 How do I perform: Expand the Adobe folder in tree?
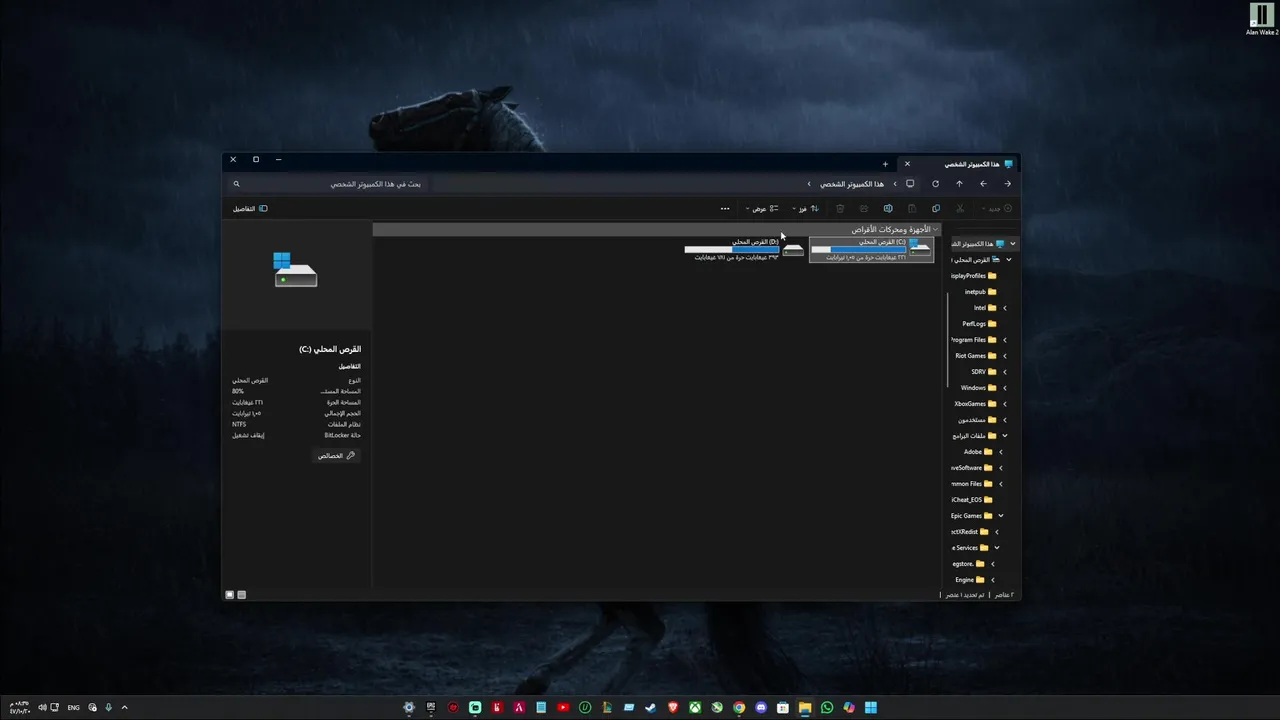(x=1000, y=452)
